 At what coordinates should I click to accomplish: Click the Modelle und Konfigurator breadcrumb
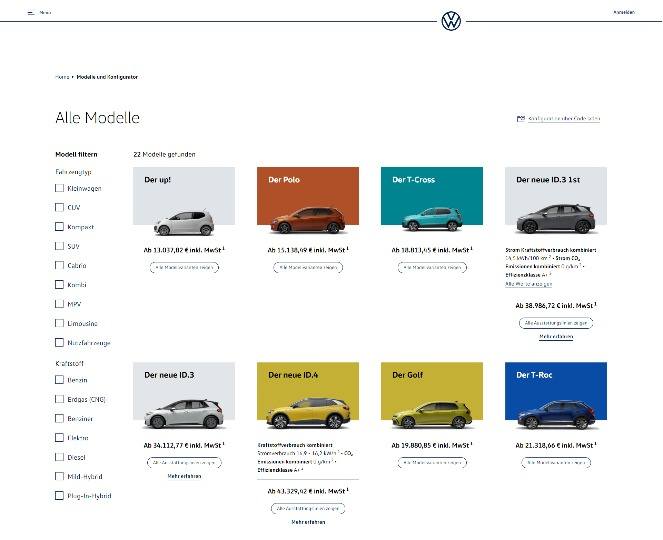click(107, 77)
